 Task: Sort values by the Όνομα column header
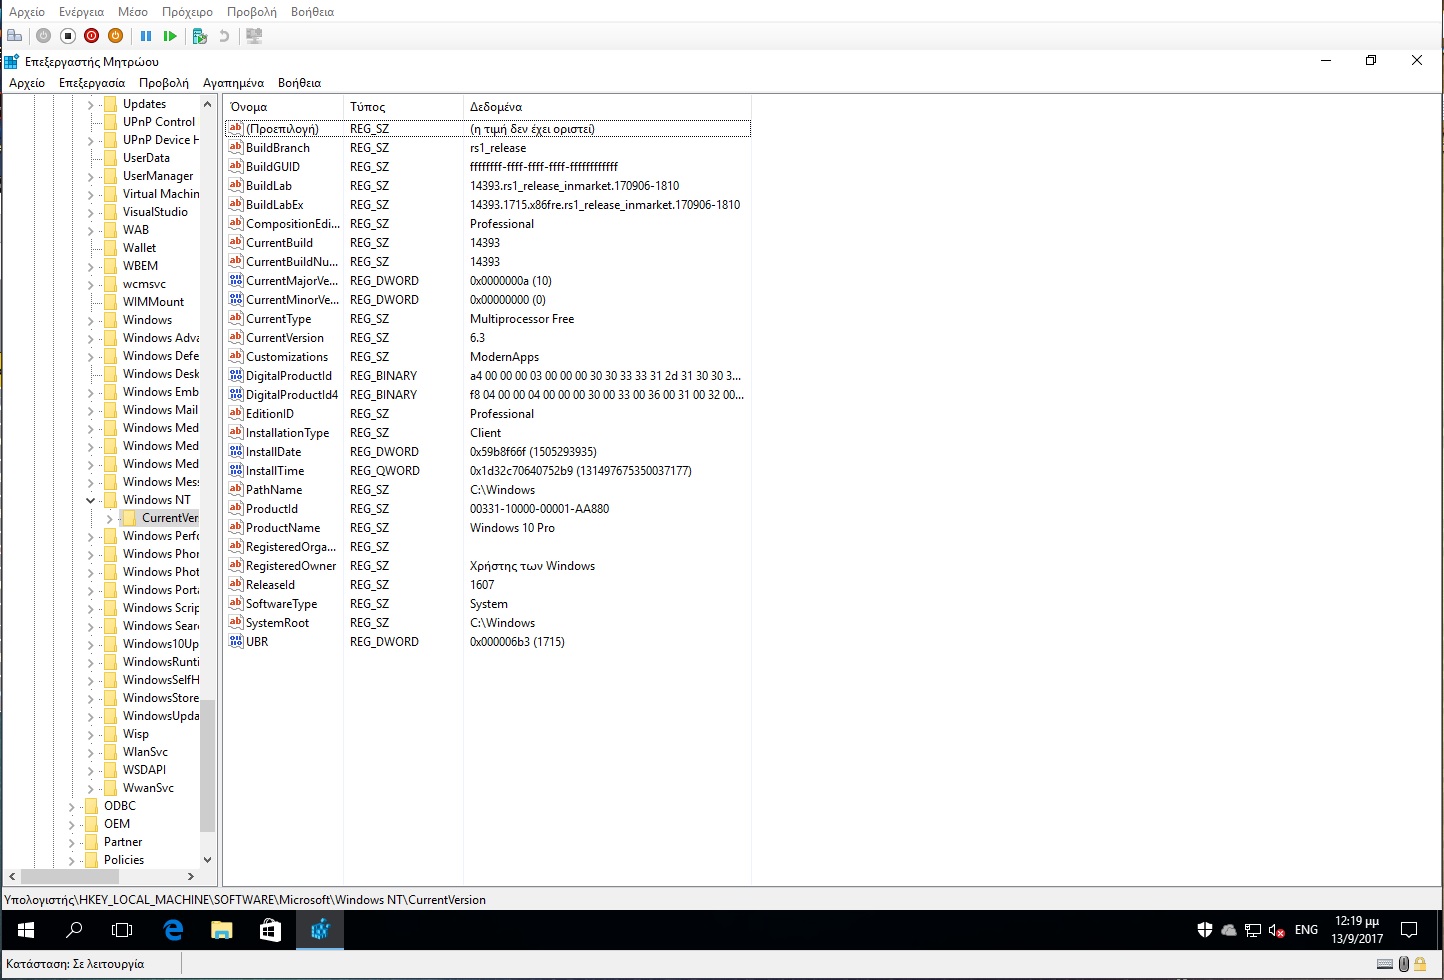(284, 107)
